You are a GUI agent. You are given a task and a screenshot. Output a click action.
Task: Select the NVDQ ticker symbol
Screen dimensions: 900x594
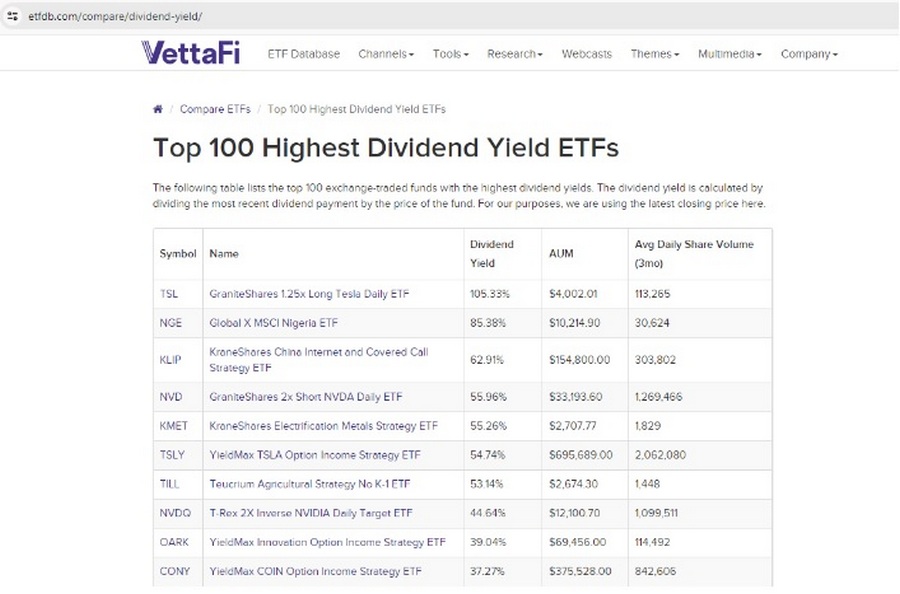[175, 513]
